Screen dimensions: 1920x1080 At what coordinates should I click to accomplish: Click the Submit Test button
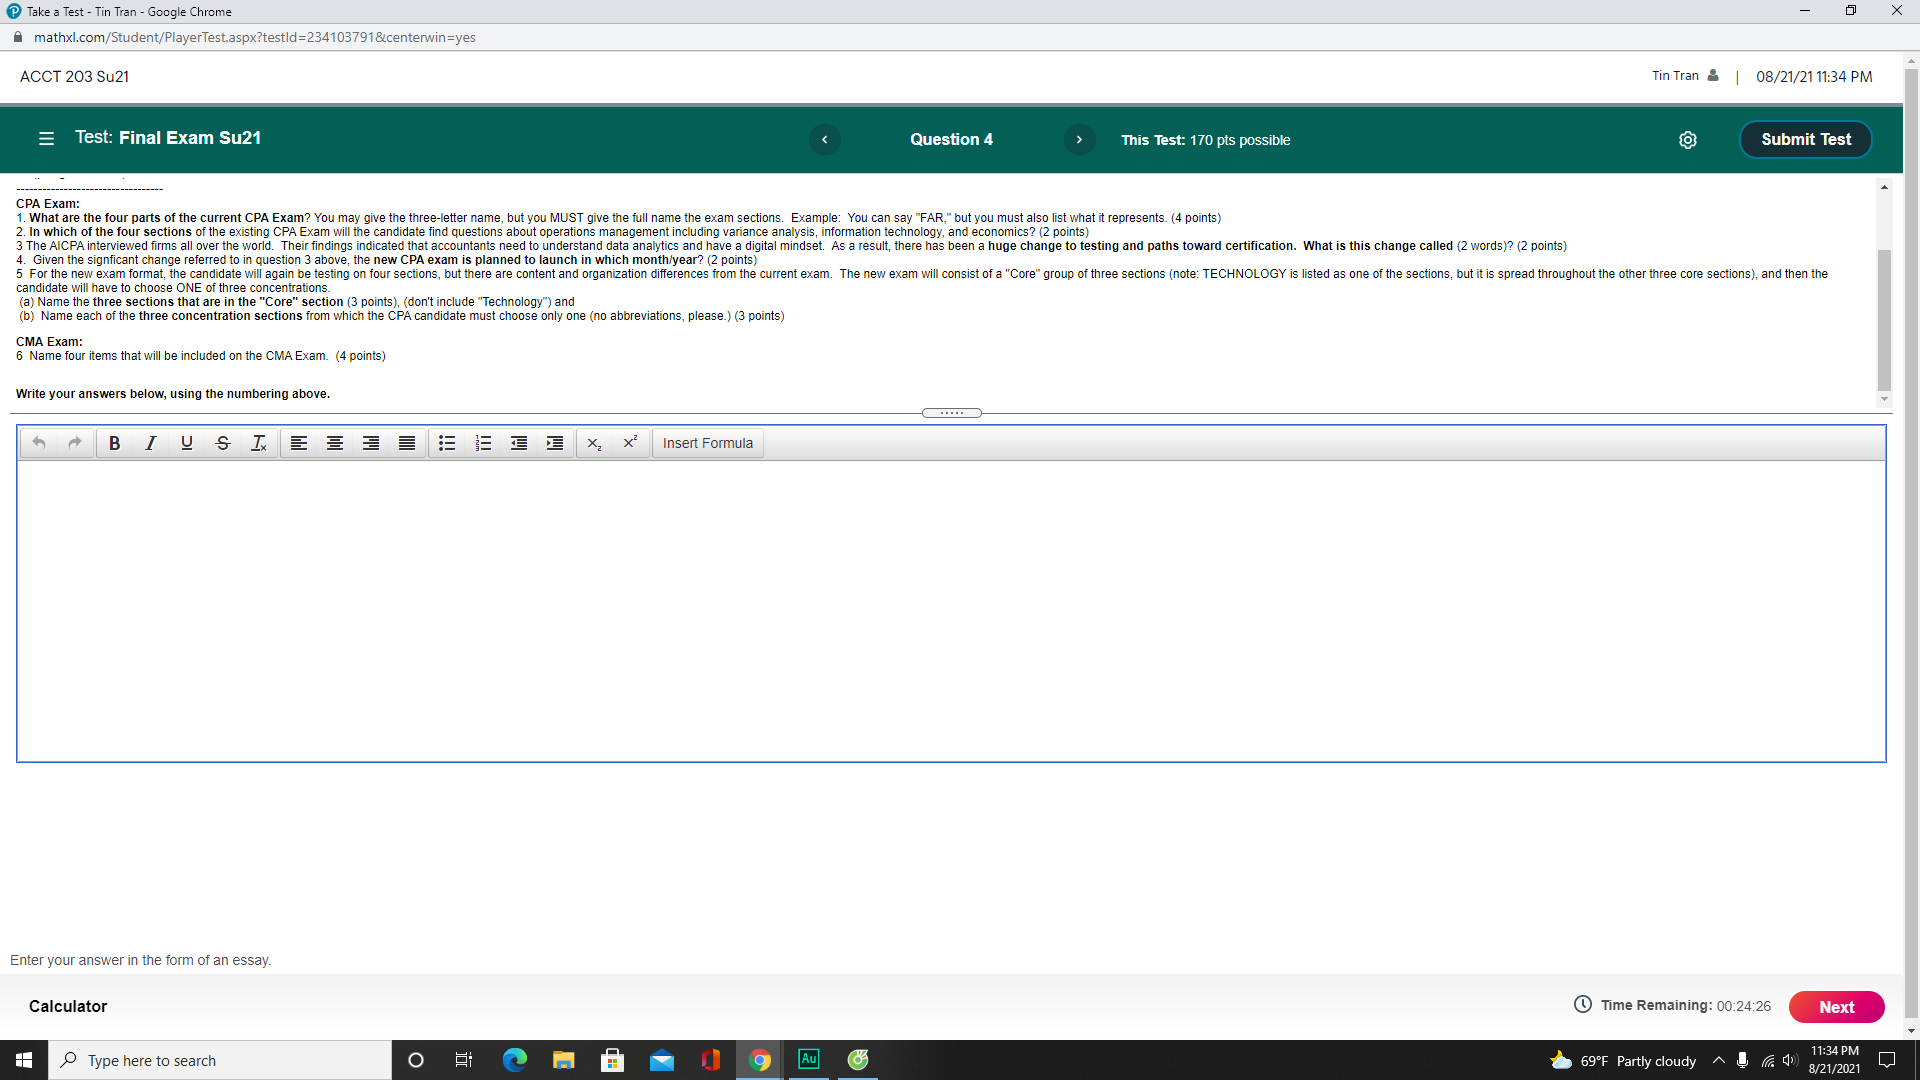point(1805,139)
